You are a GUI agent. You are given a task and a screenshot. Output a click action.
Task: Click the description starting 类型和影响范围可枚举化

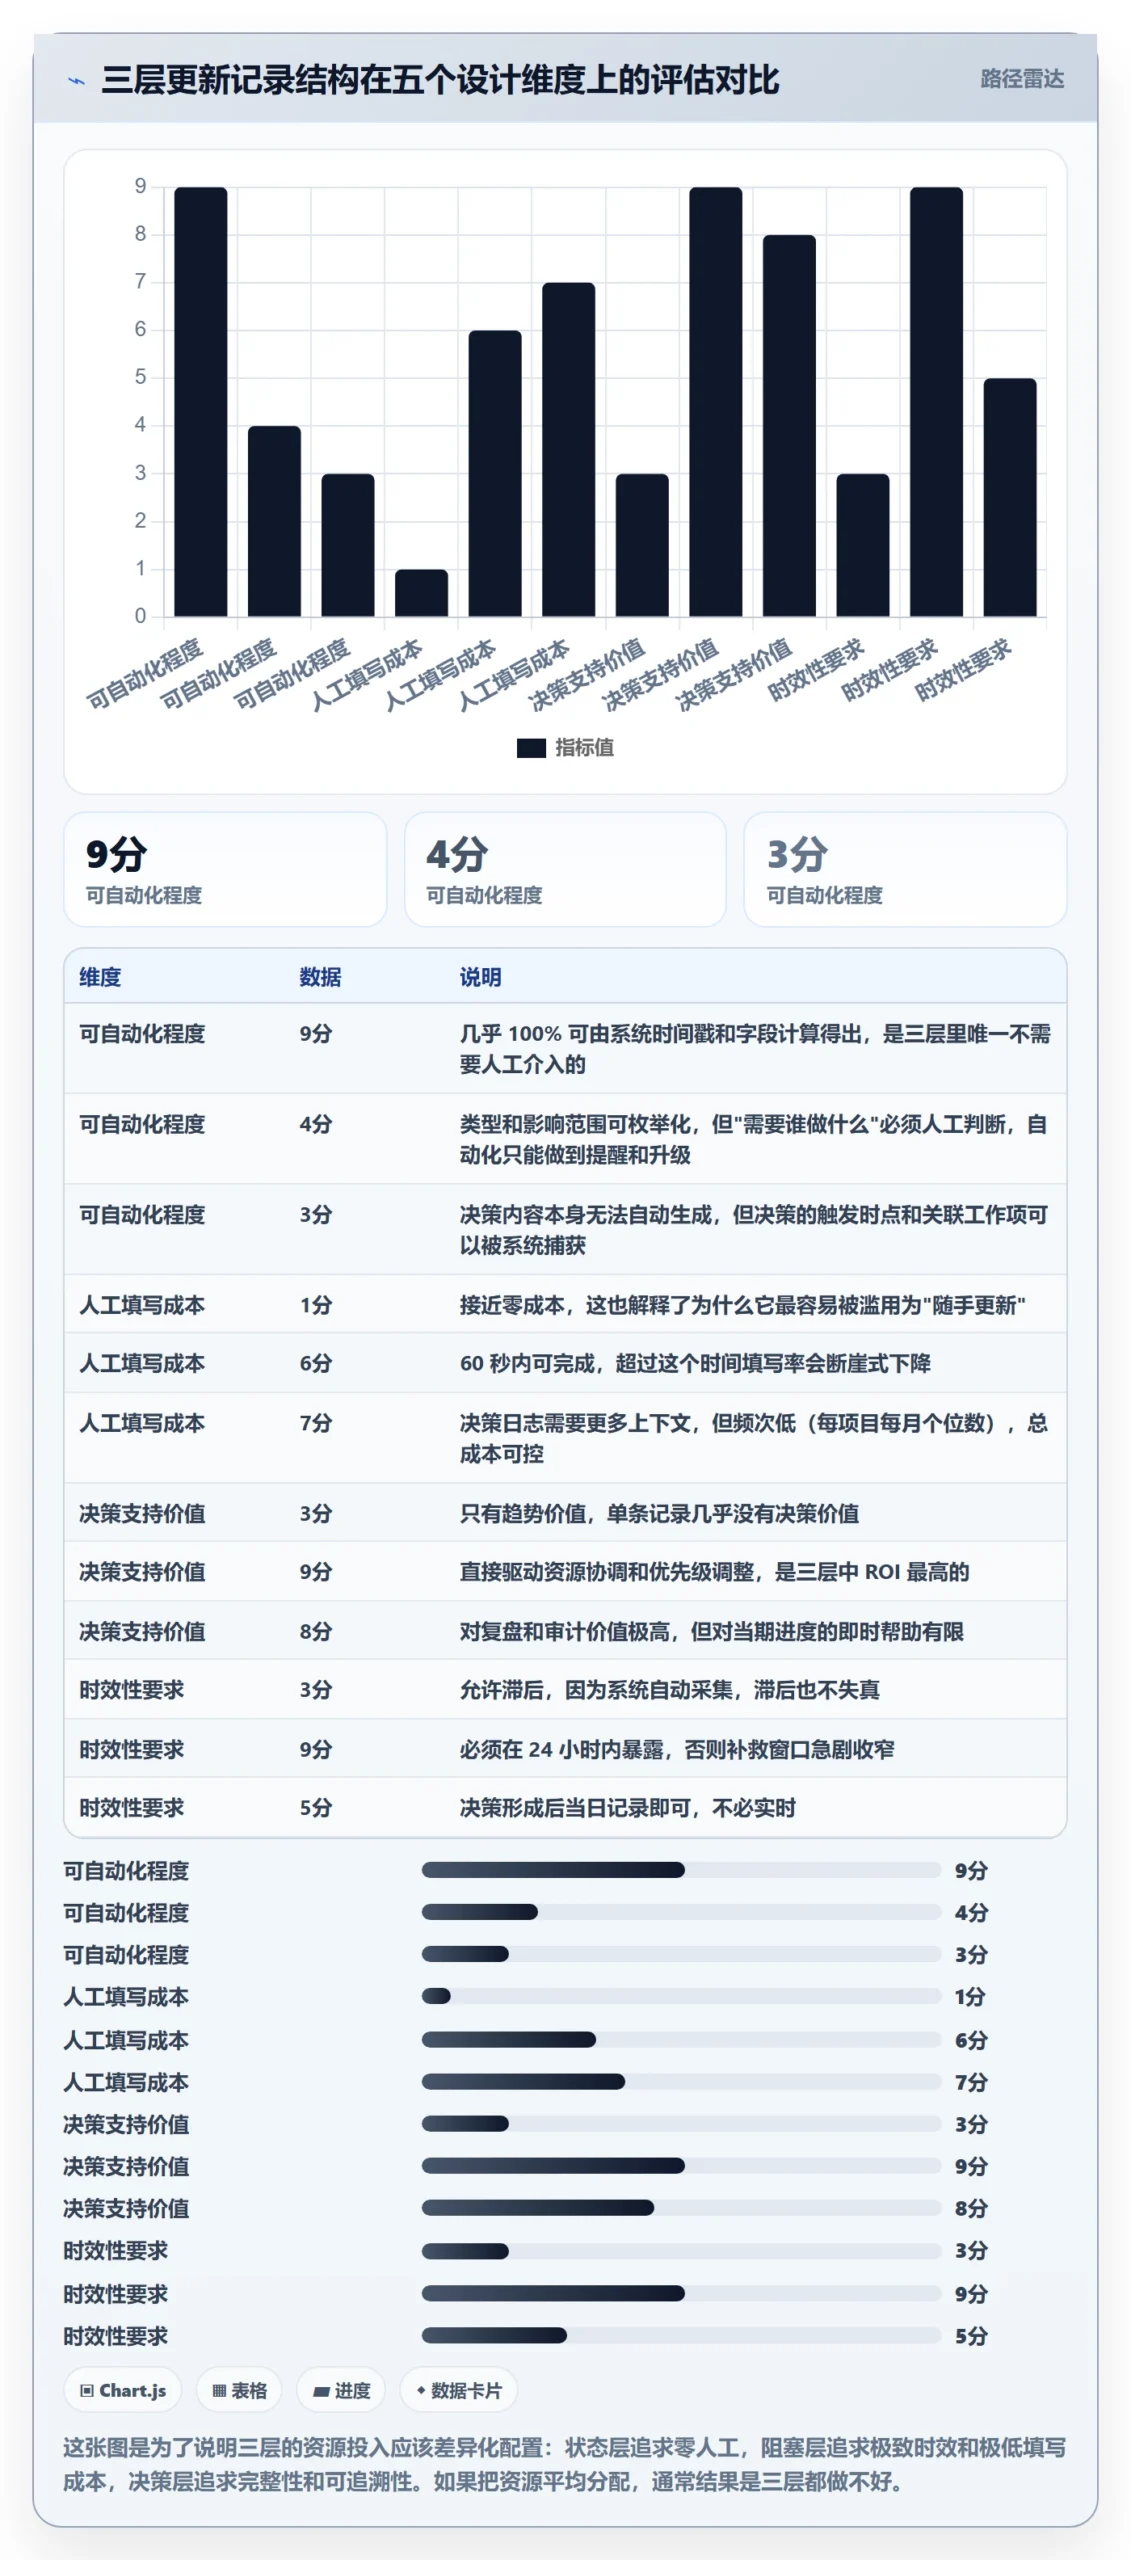pyautogui.click(x=753, y=1139)
